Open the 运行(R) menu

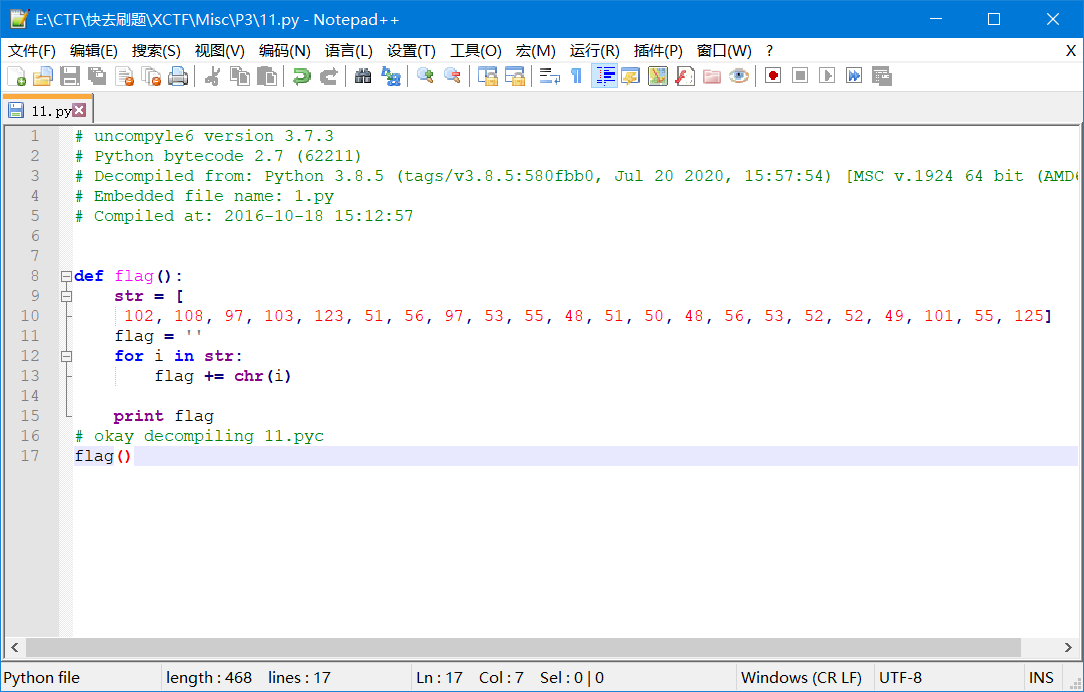(595, 50)
